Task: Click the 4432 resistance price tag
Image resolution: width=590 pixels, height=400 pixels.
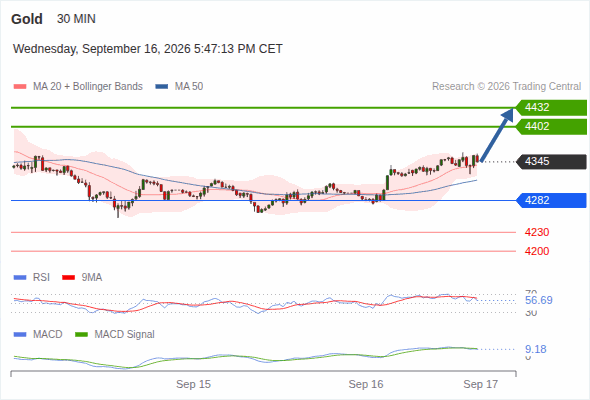Action: (x=551, y=108)
